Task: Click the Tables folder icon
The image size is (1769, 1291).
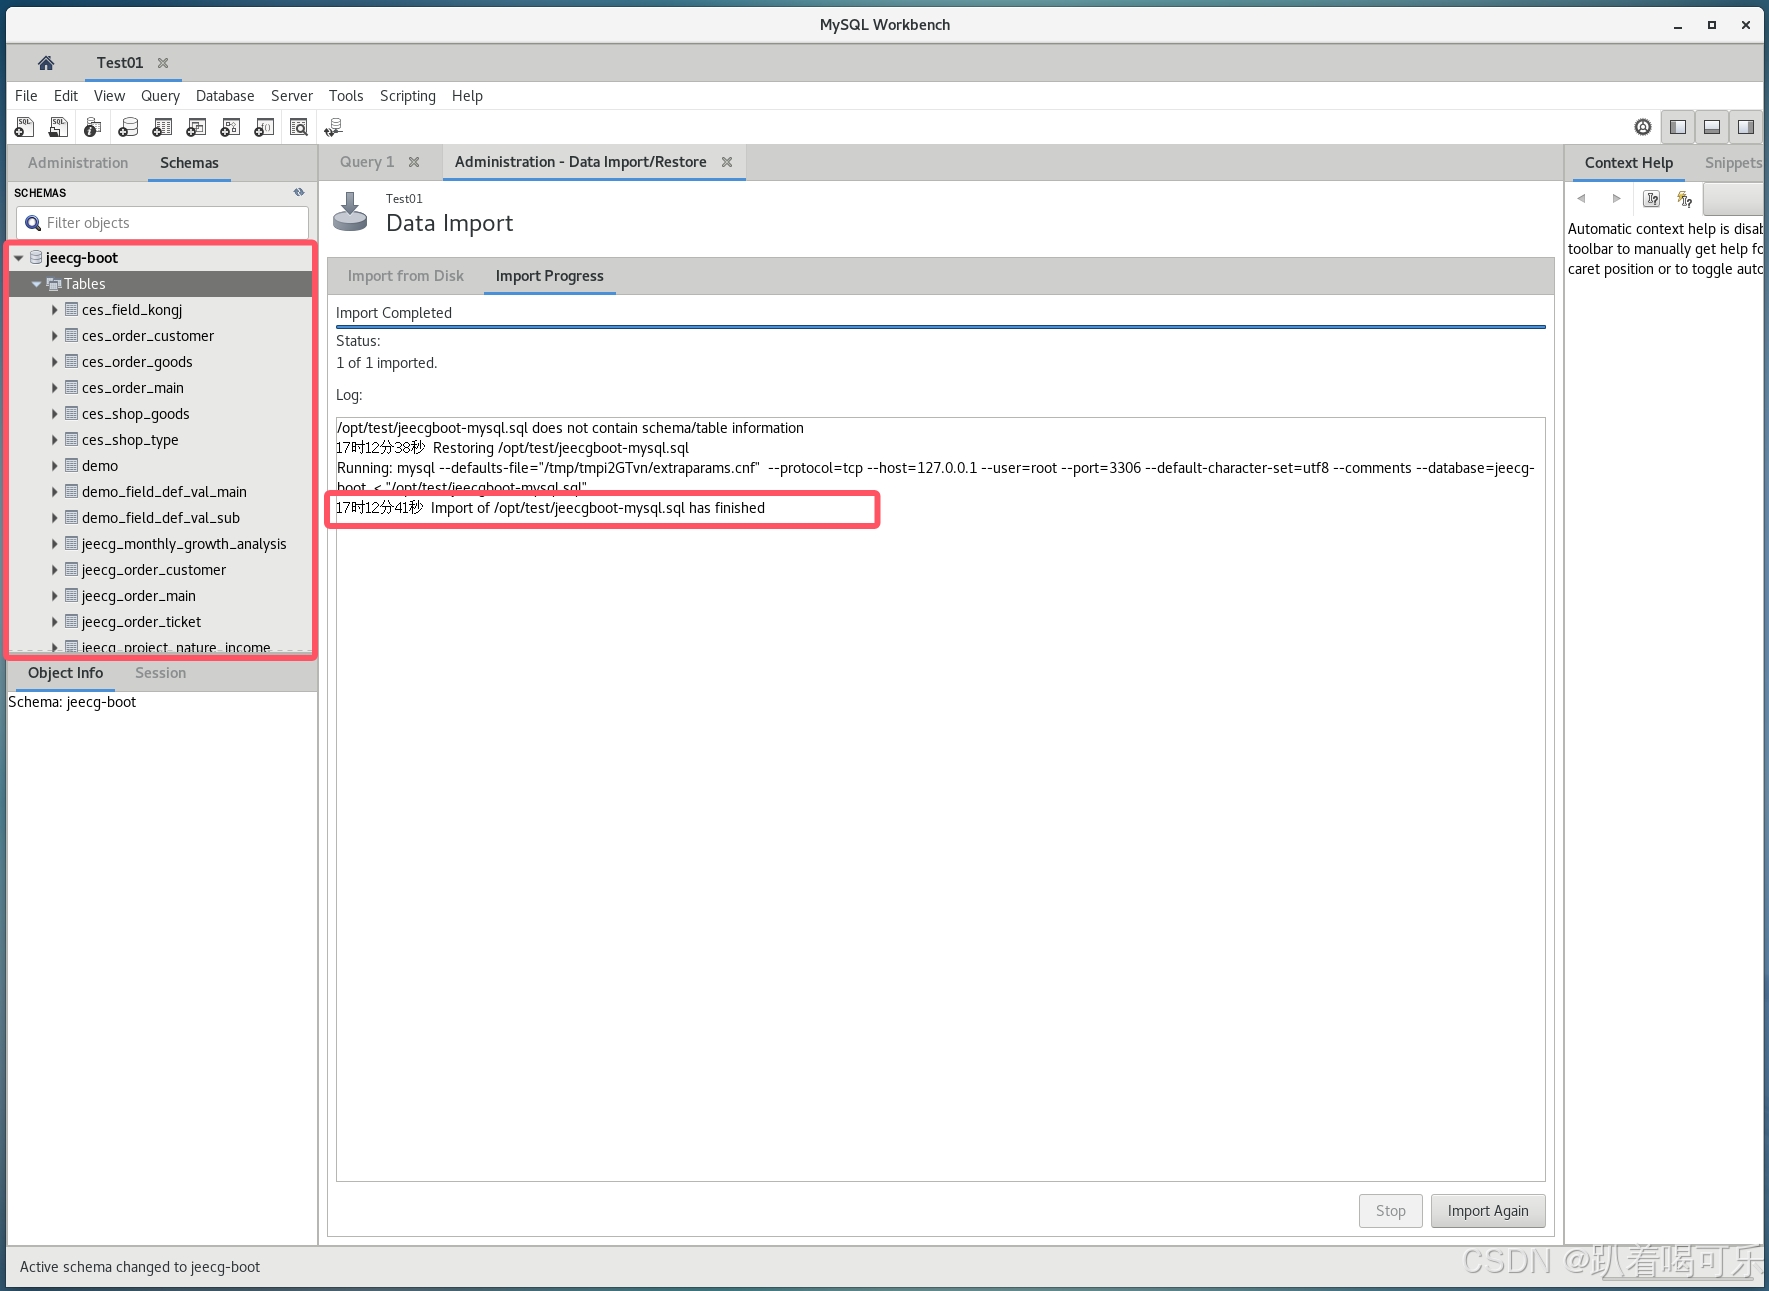Action: pos(54,284)
